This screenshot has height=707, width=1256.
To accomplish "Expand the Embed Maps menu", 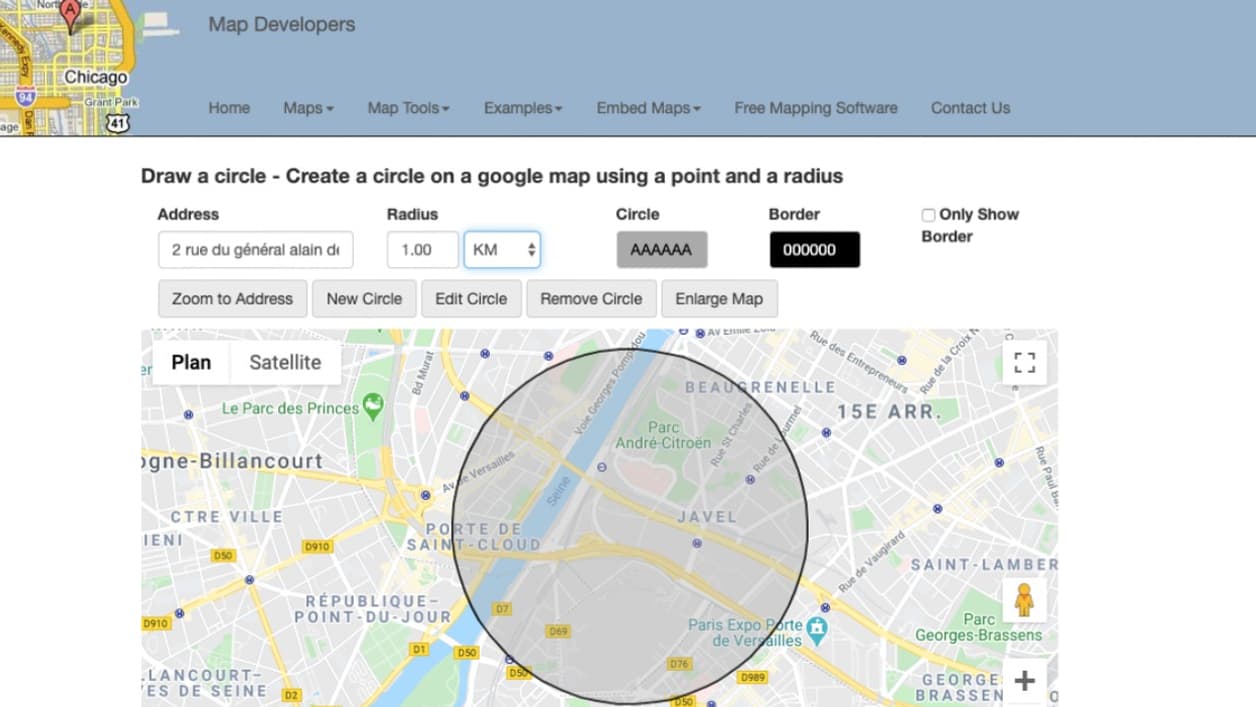I will tap(648, 108).
